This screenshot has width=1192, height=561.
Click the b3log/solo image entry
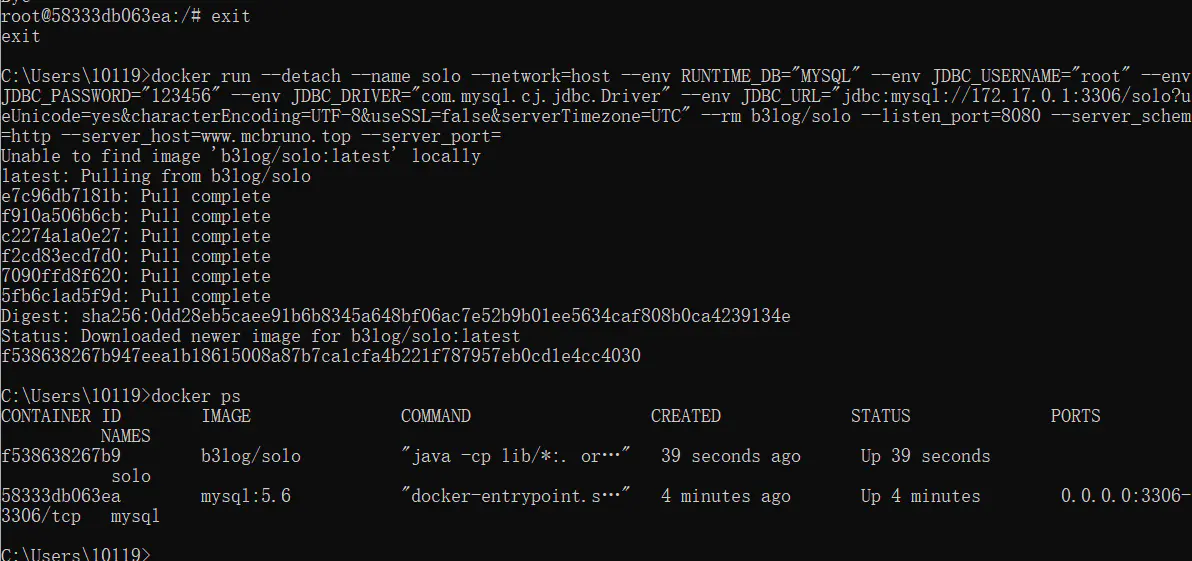click(x=251, y=456)
